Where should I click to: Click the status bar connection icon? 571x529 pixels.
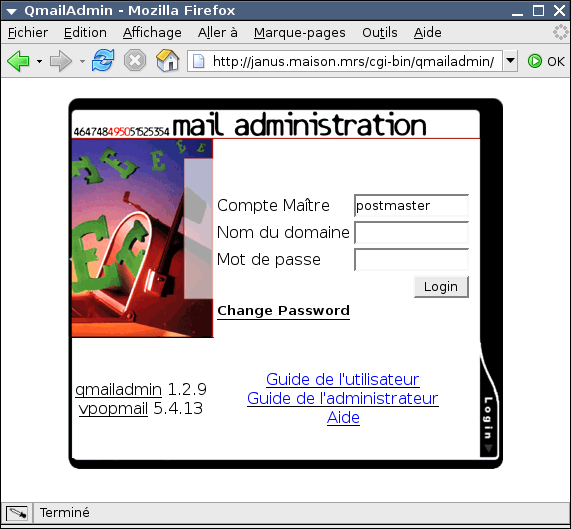pos(17,513)
